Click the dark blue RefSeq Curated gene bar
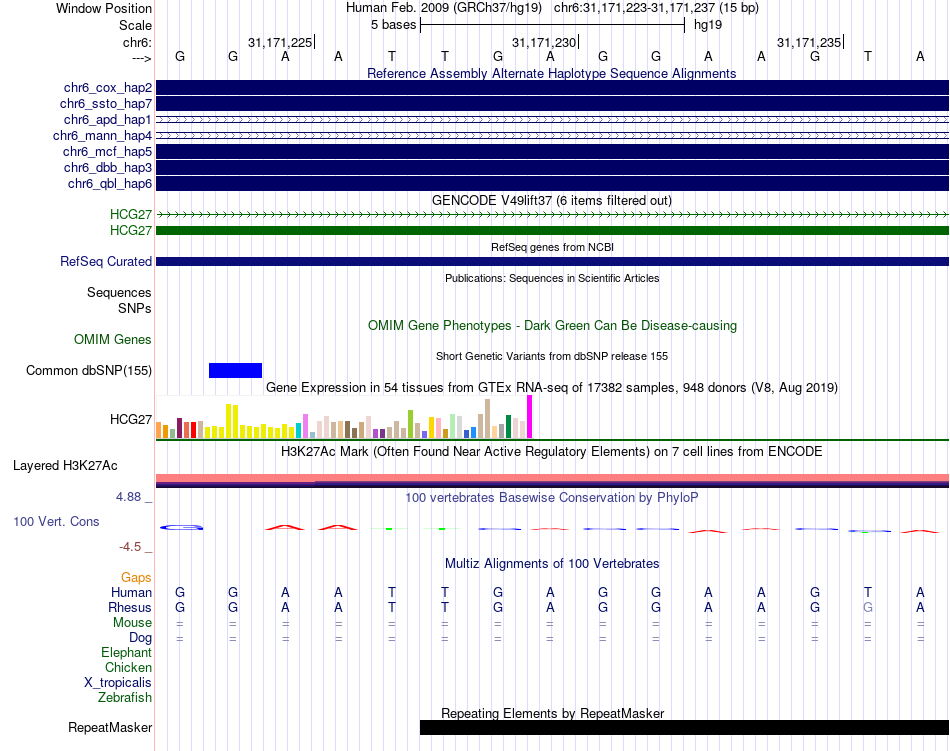Screen dimensions: 950x751 tap(552, 262)
